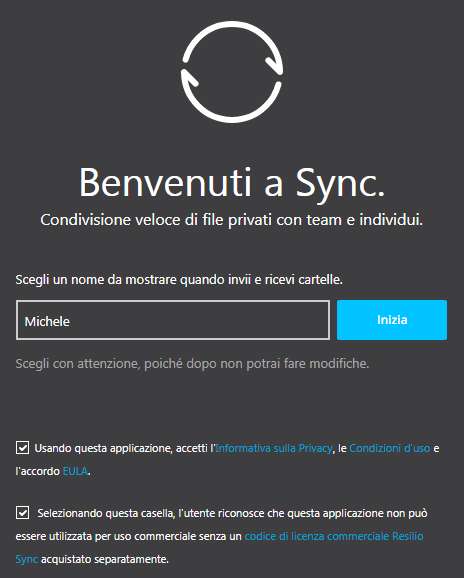Uncheck the privacy and terms acceptance checkbox
The height and width of the screenshot is (578, 464).
22,448
